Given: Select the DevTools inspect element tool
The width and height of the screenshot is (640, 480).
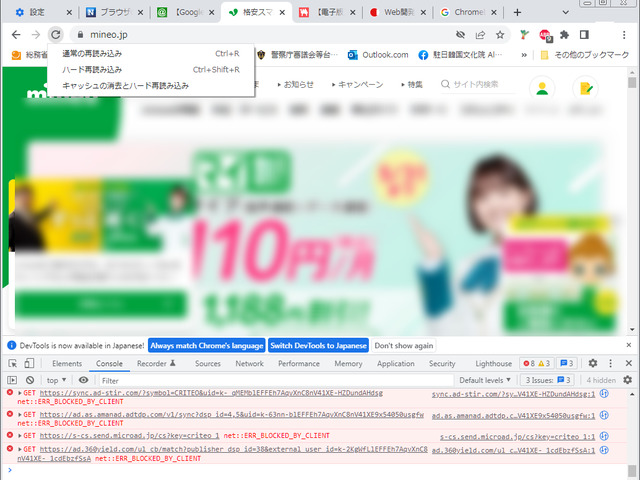Looking at the screenshot, I should (x=13, y=363).
